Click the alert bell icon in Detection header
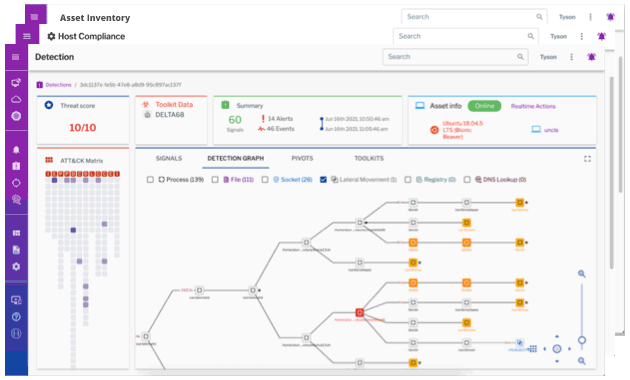 pos(591,57)
